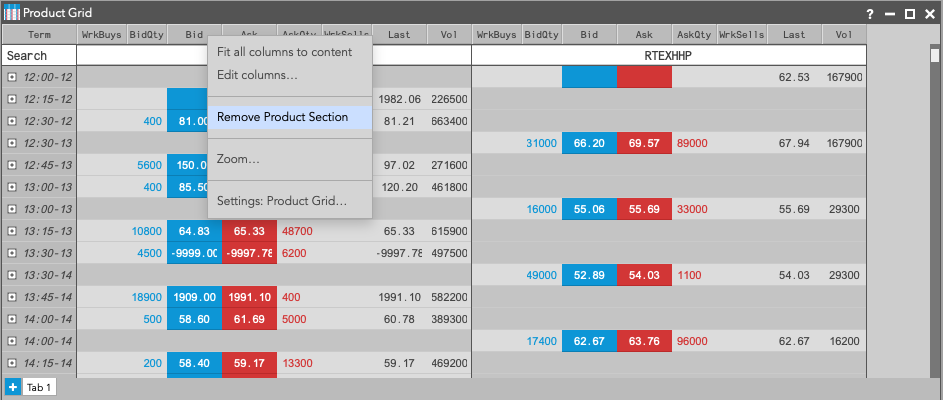Click red ask price 59.17 cell
Viewport: 943px width, 400px height.
pos(249,363)
